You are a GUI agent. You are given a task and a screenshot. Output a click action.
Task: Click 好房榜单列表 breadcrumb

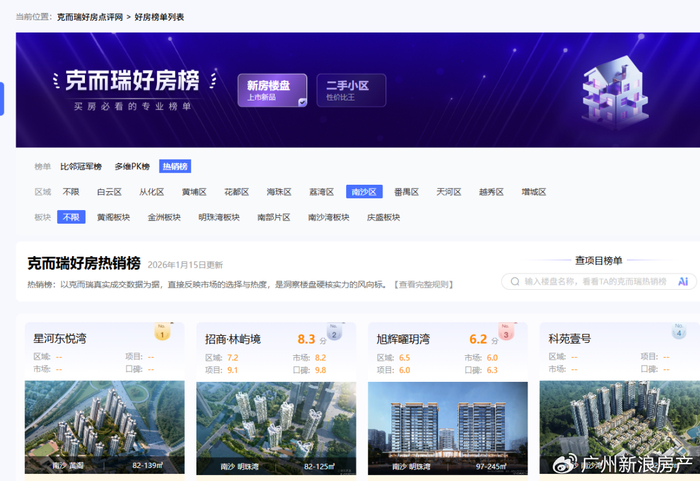tap(159, 17)
